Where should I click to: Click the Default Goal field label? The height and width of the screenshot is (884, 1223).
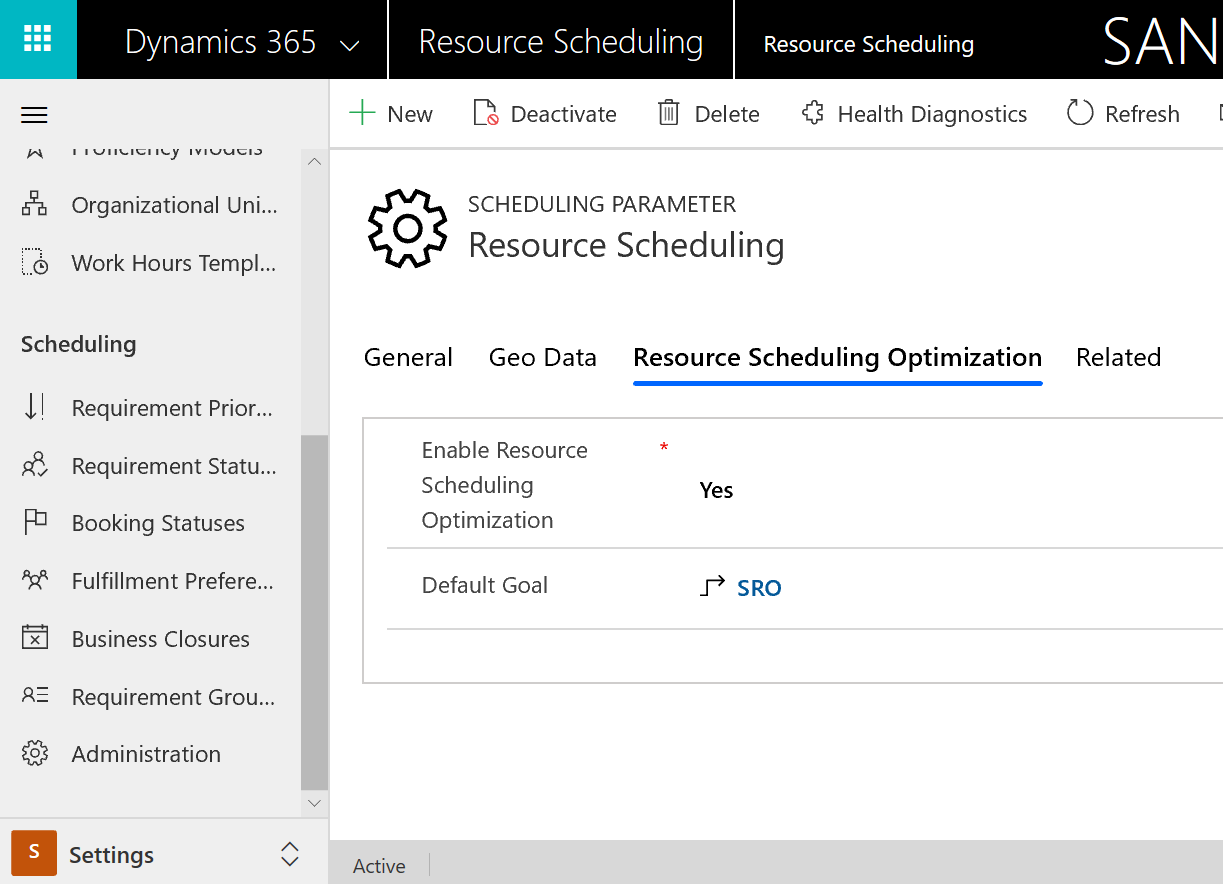(485, 585)
